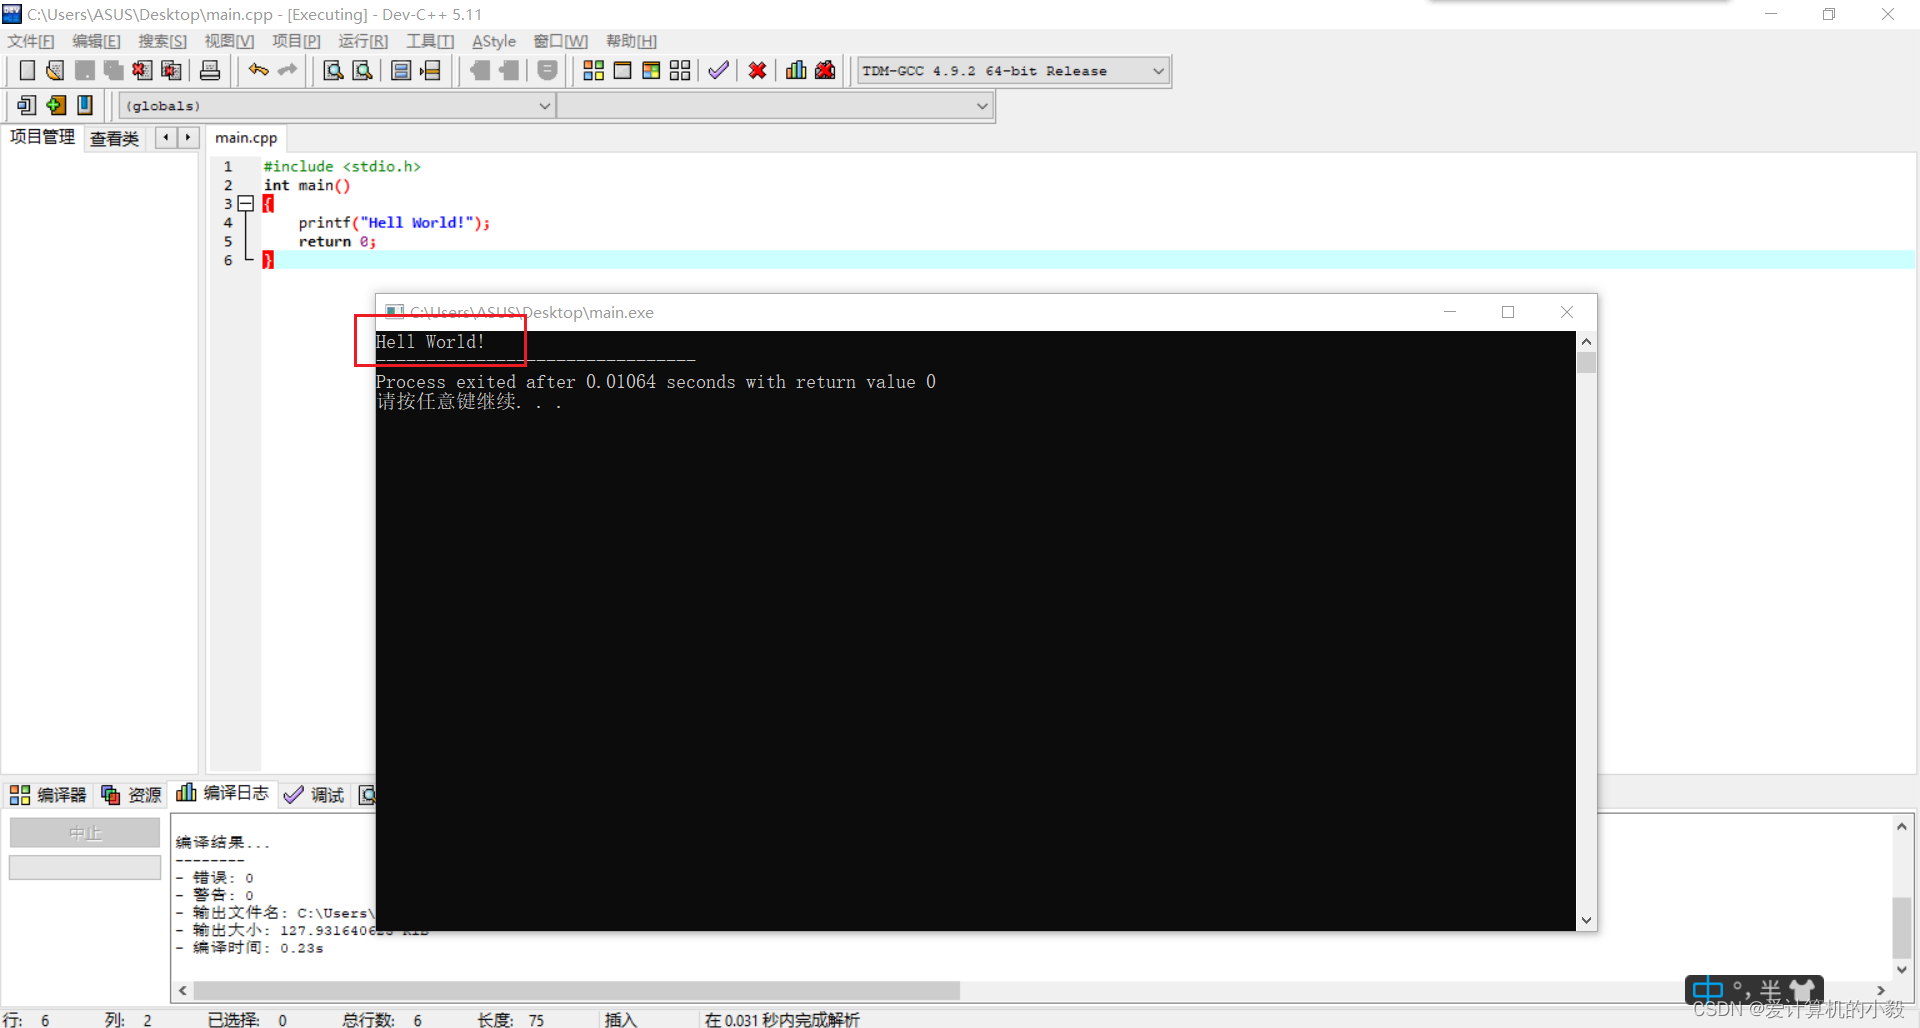This screenshot has width=1920, height=1028.
Task: Click the console window scrollbar up arrow
Action: coord(1586,342)
